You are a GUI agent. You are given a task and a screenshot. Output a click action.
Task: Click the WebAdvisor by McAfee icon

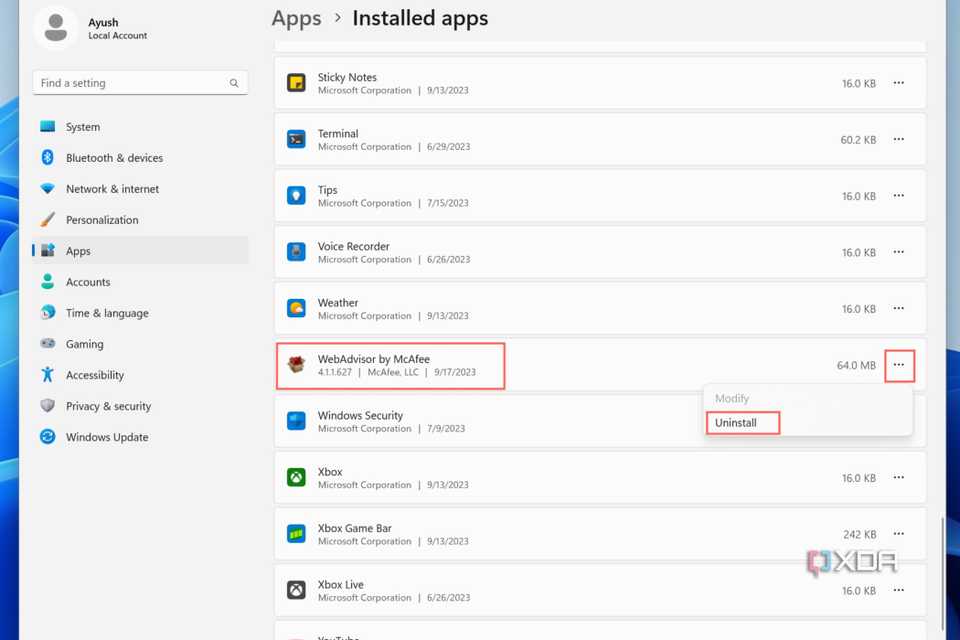point(296,364)
